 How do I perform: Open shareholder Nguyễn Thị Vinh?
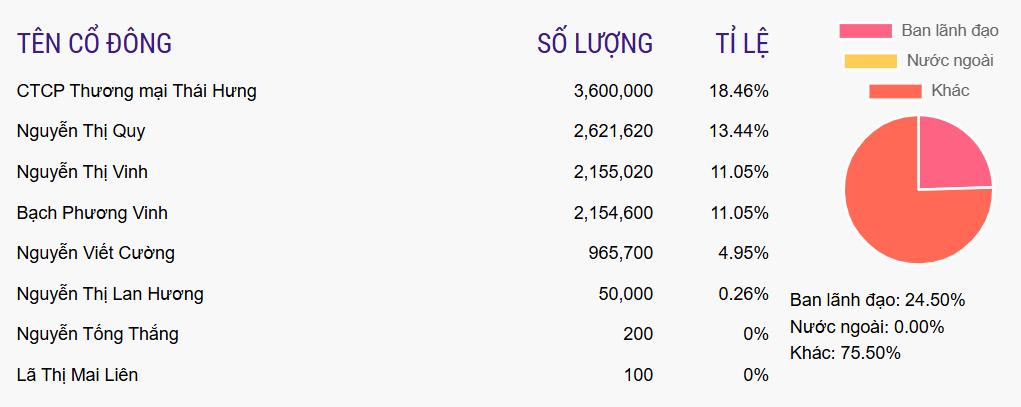click(82, 172)
